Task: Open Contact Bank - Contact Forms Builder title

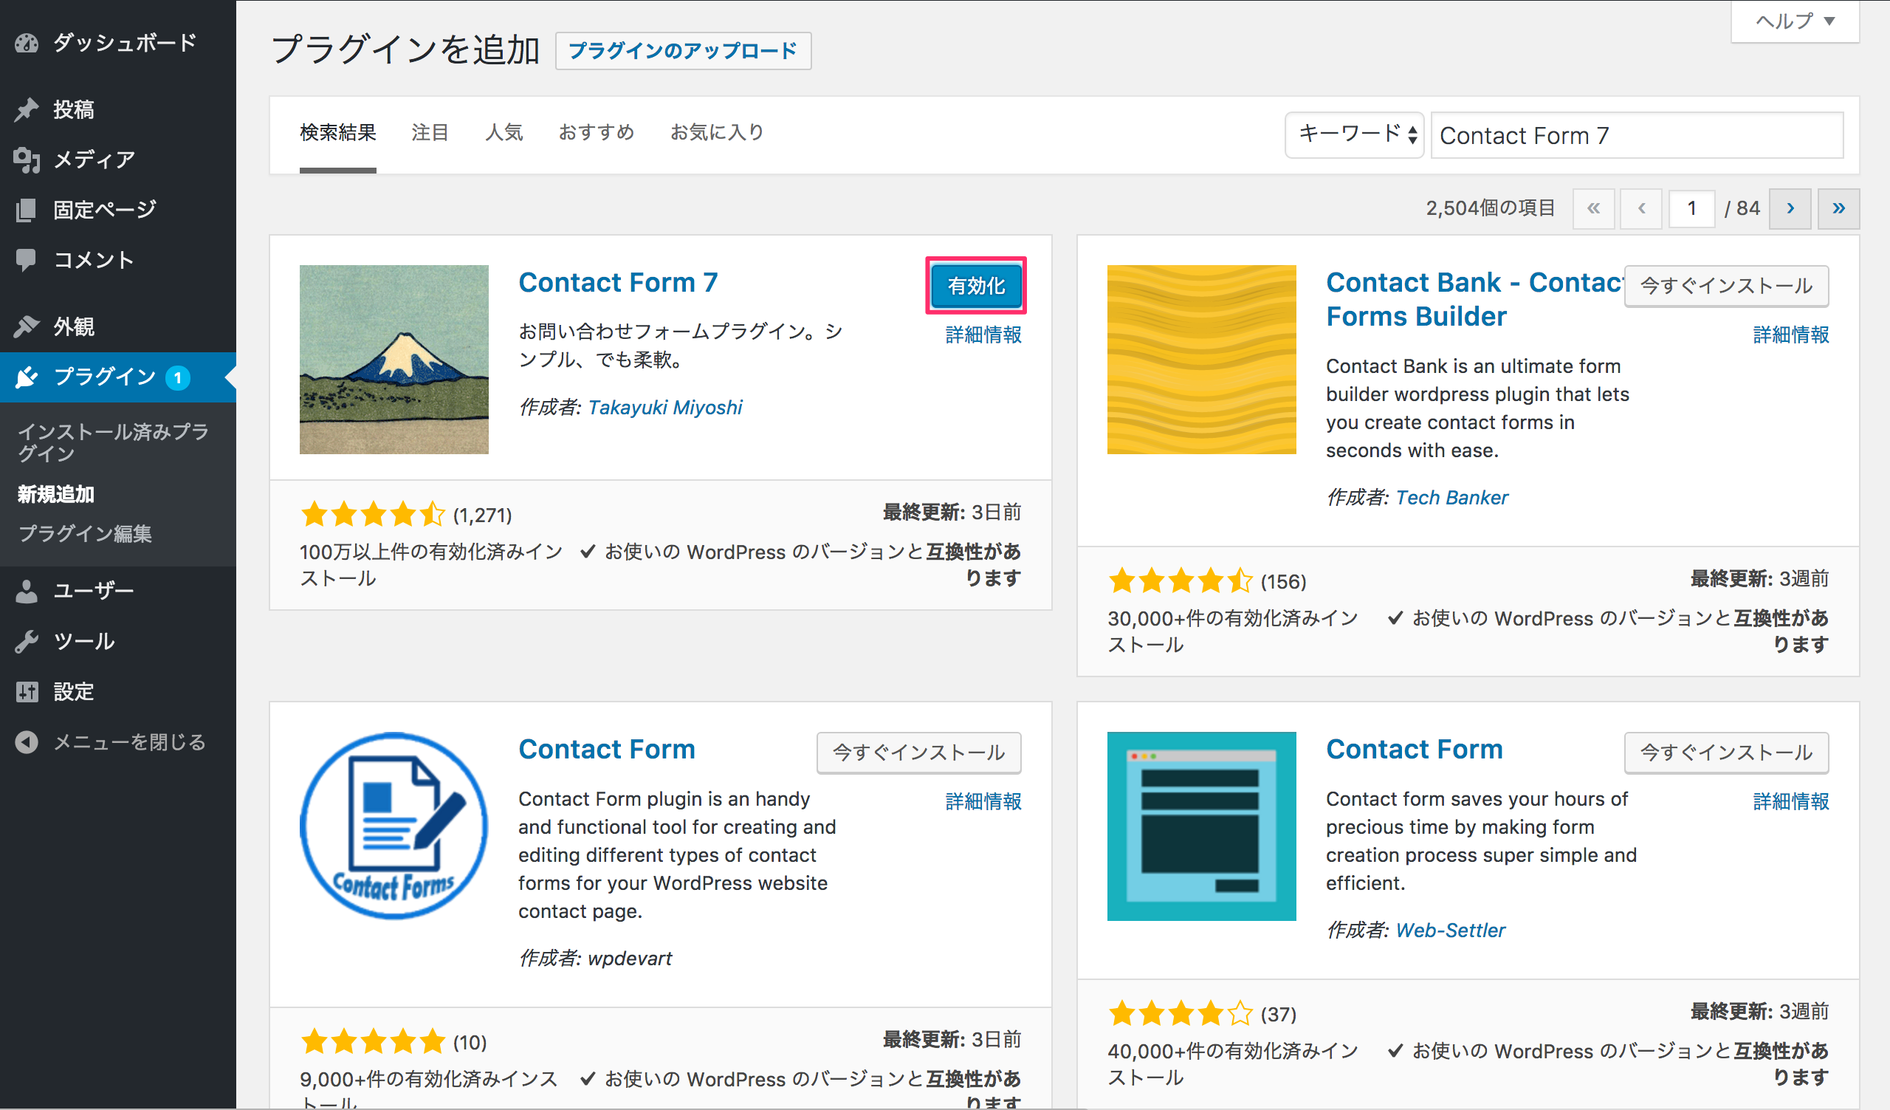Action: tap(1472, 299)
